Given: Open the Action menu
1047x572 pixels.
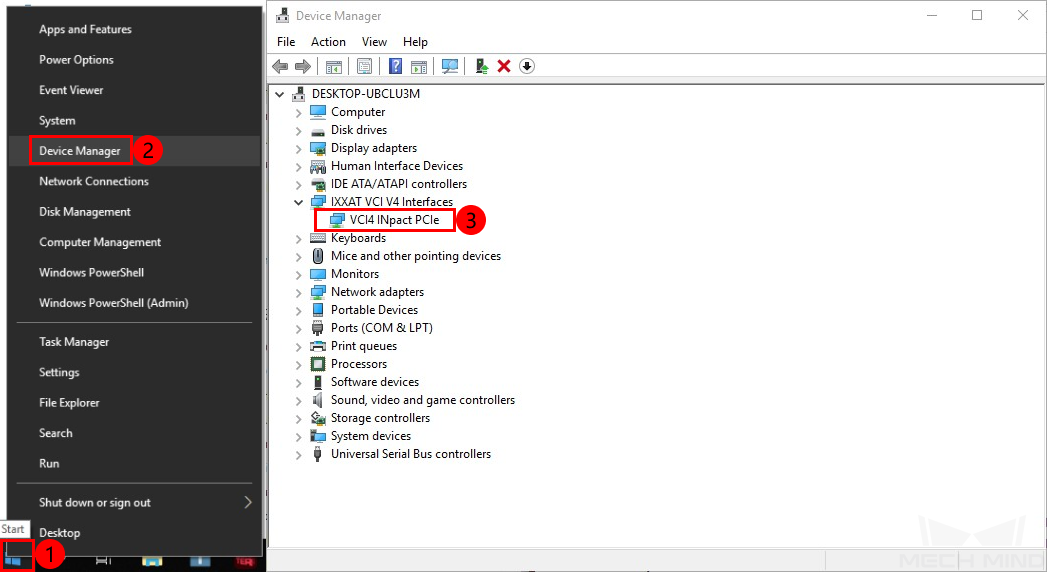Looking at the screenshot, I should (328, 41).
